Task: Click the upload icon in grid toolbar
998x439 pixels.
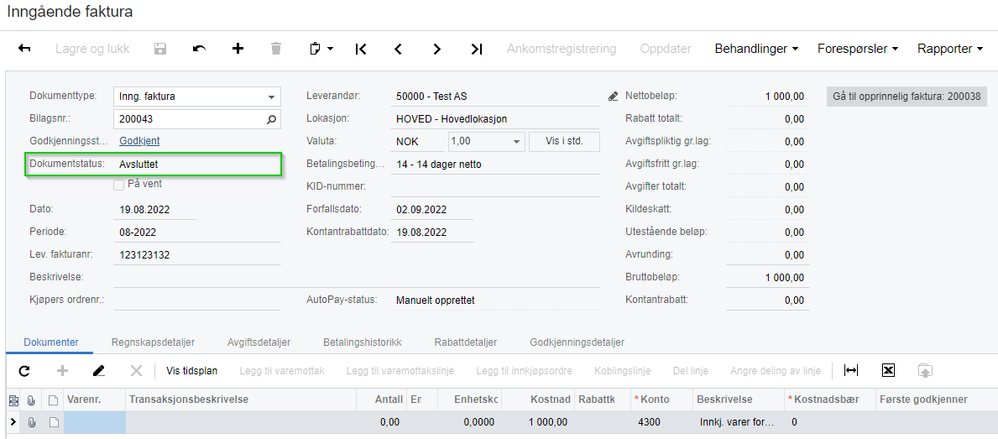Action: pyautogui.click(x=925, y=370)
